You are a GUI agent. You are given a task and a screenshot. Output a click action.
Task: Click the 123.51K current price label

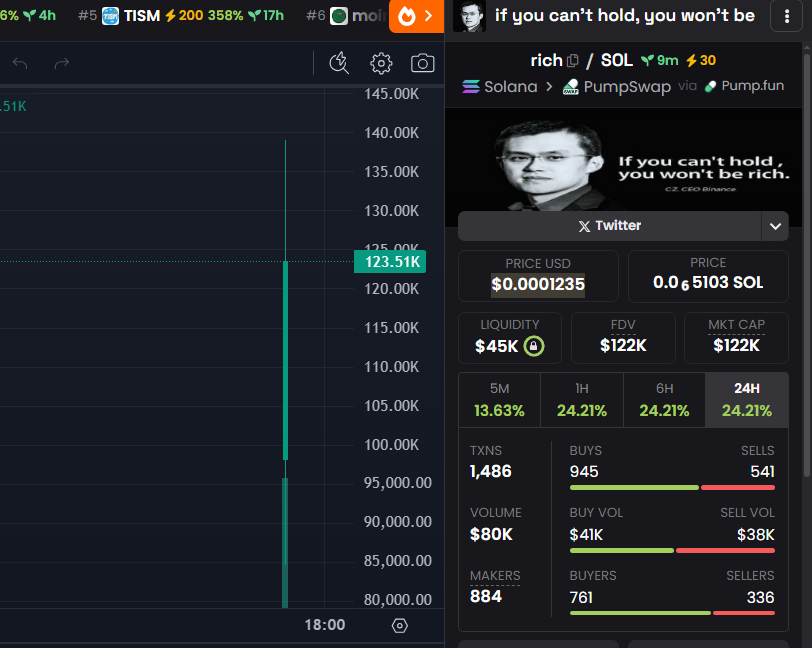coord(390,262)
